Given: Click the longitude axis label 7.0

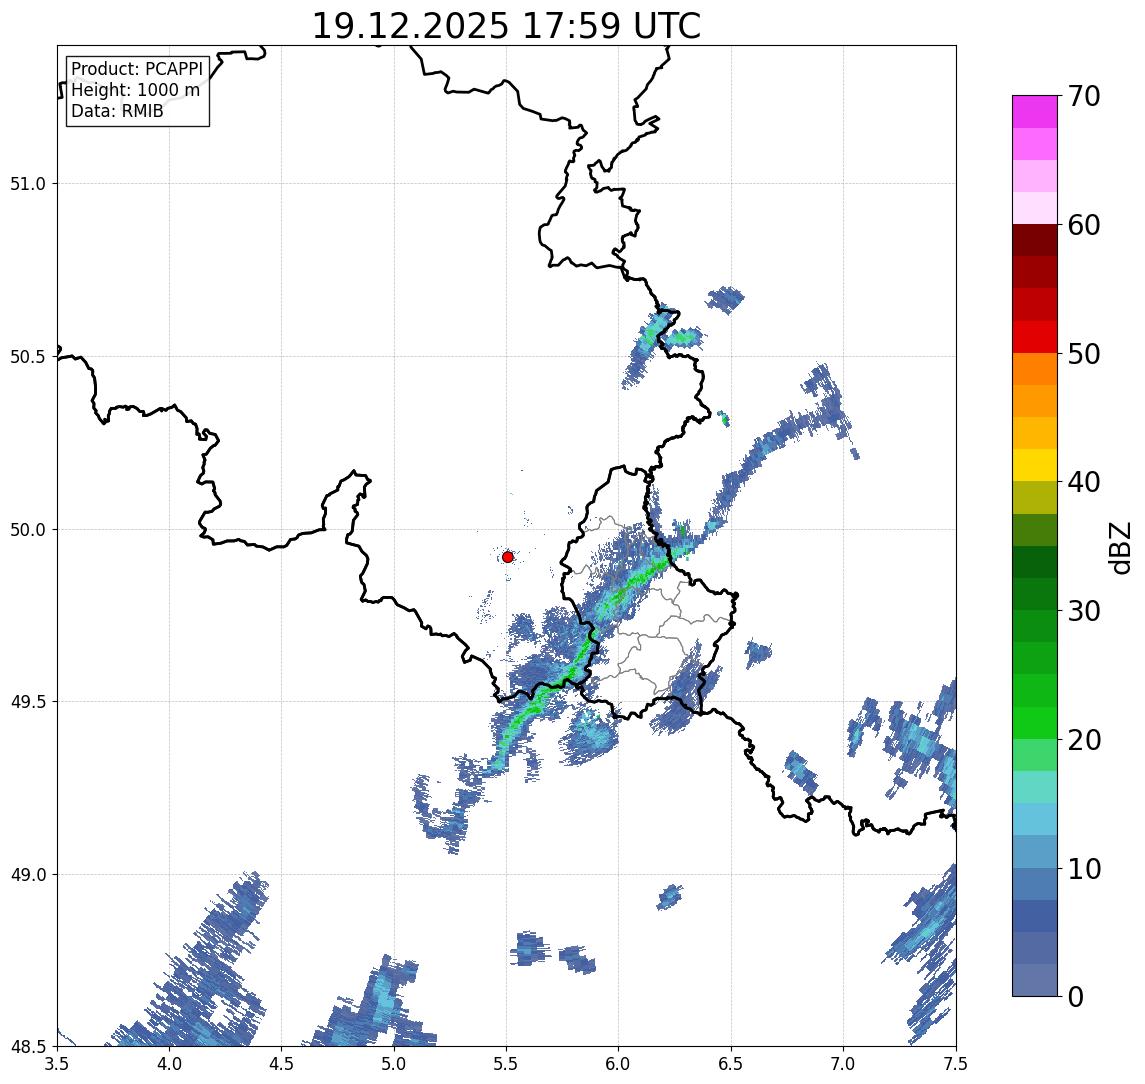Looking at the screenshot, I should 844,1064.
